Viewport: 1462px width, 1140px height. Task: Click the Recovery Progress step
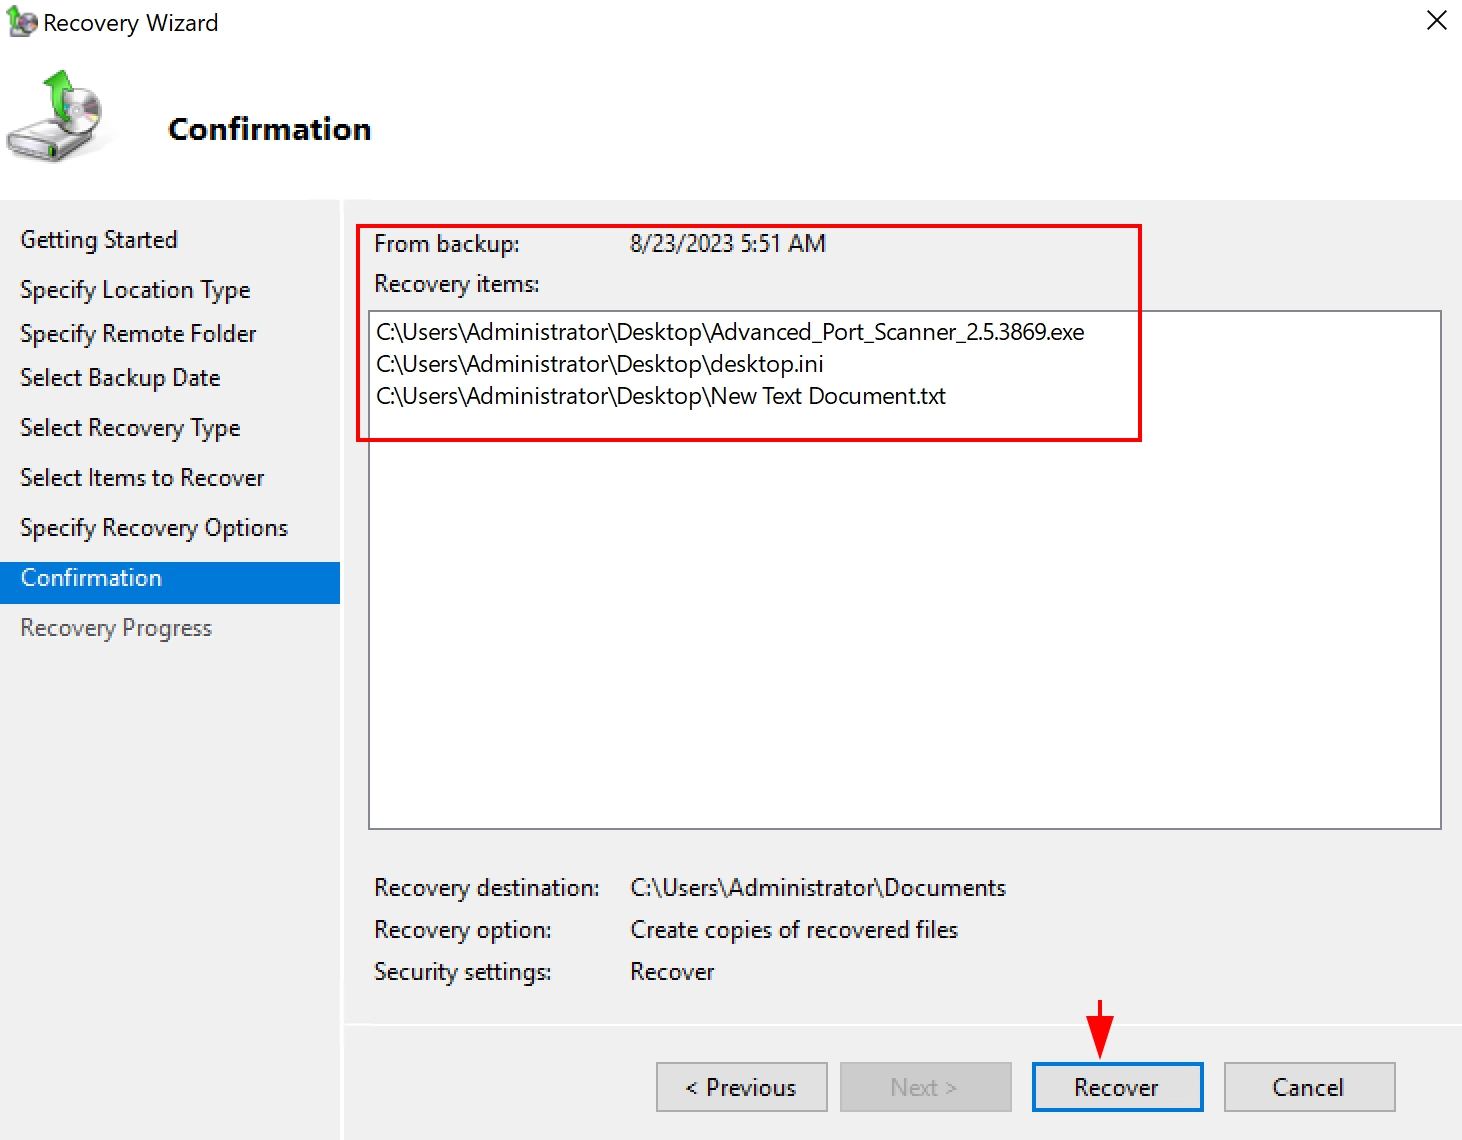[116, 628]
